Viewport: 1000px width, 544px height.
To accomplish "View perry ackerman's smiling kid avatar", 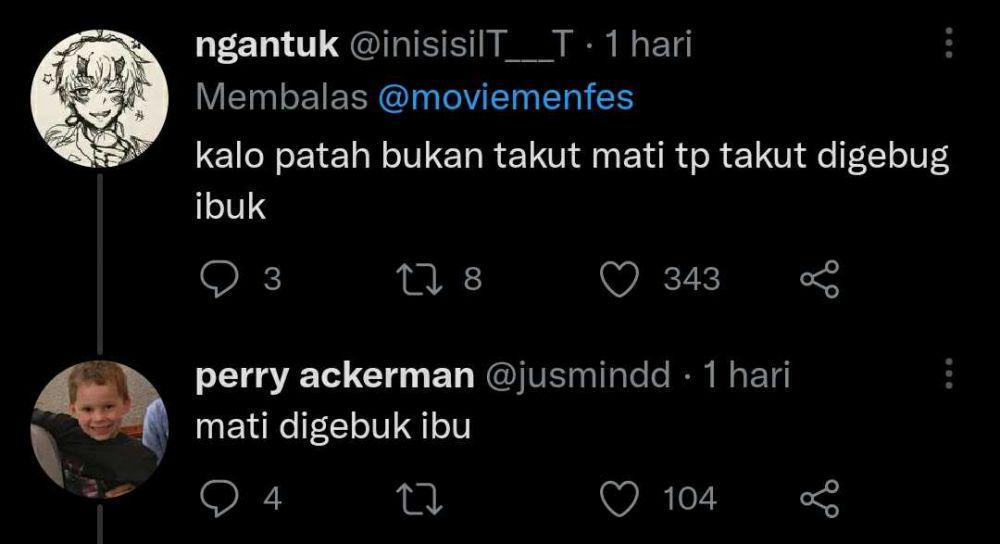I will [x=99, y=429].
